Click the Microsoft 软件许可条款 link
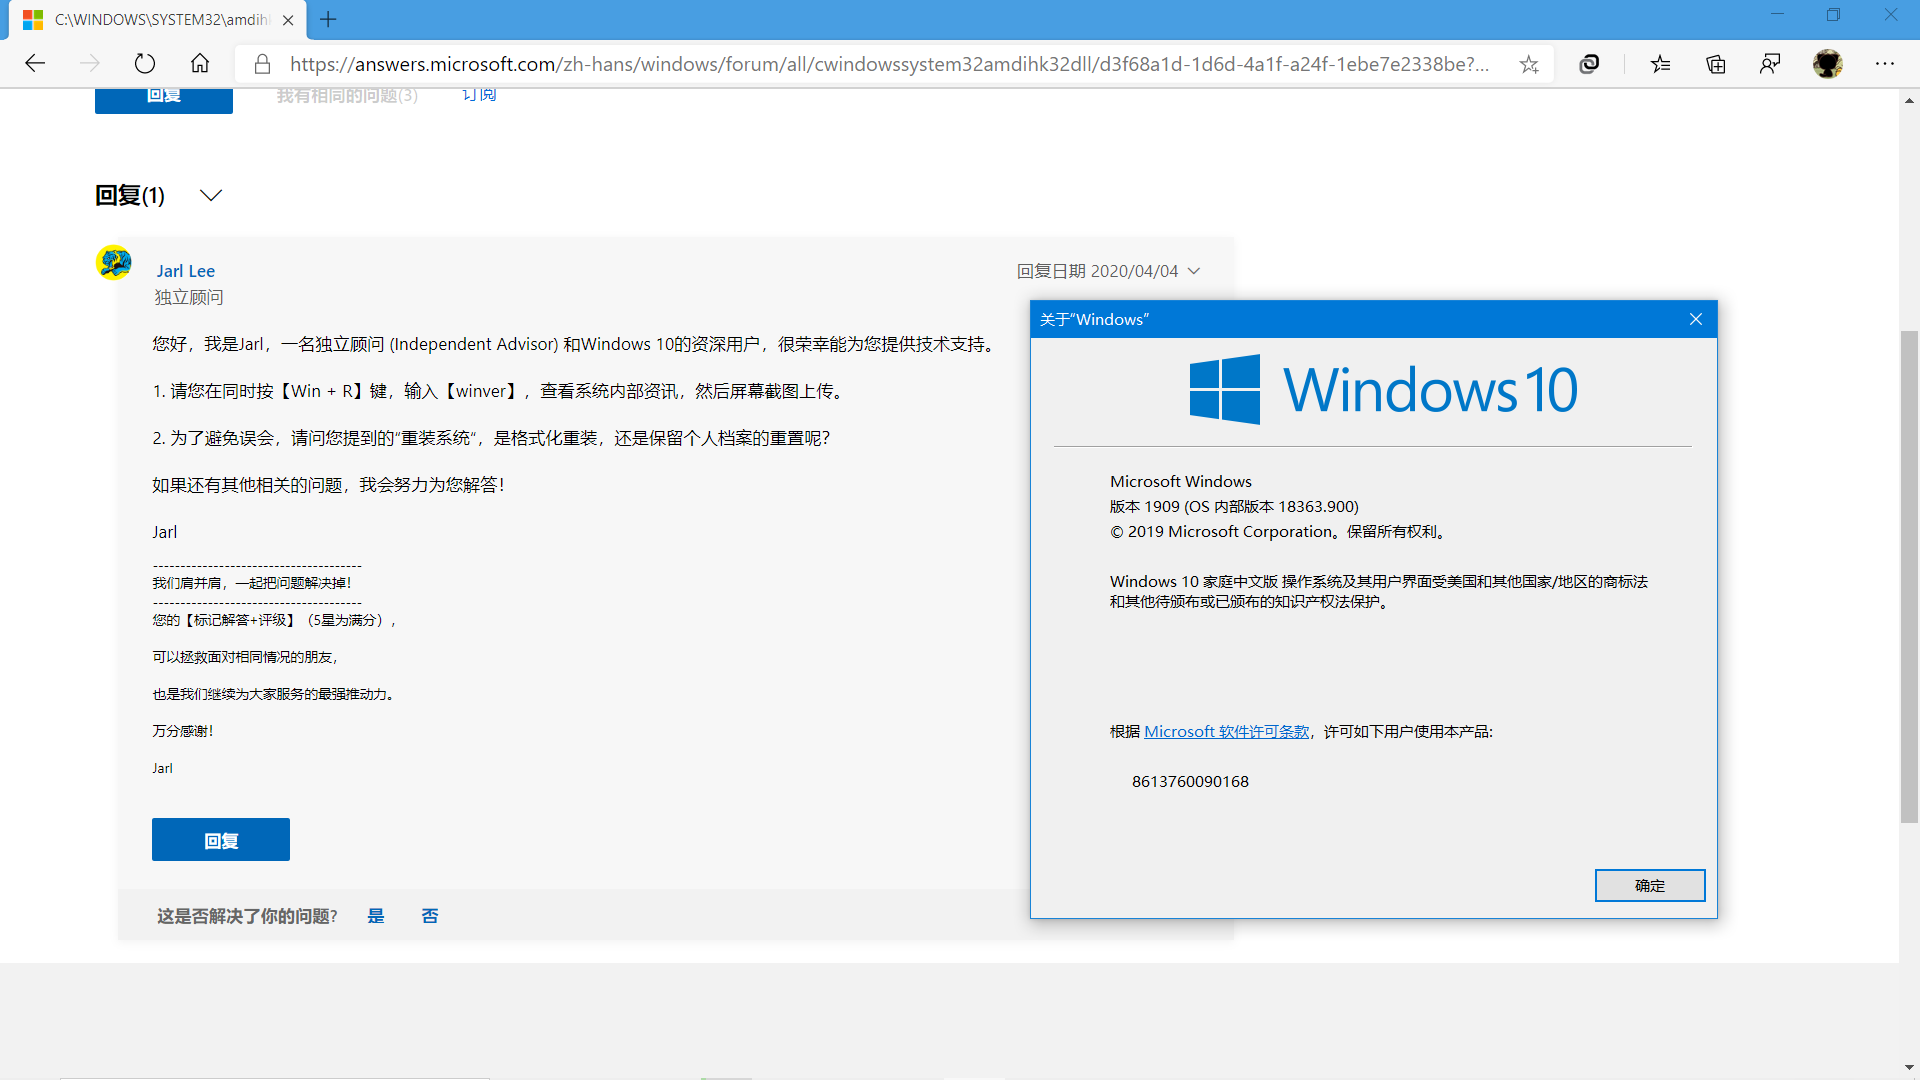 (x=1226, y=732)
